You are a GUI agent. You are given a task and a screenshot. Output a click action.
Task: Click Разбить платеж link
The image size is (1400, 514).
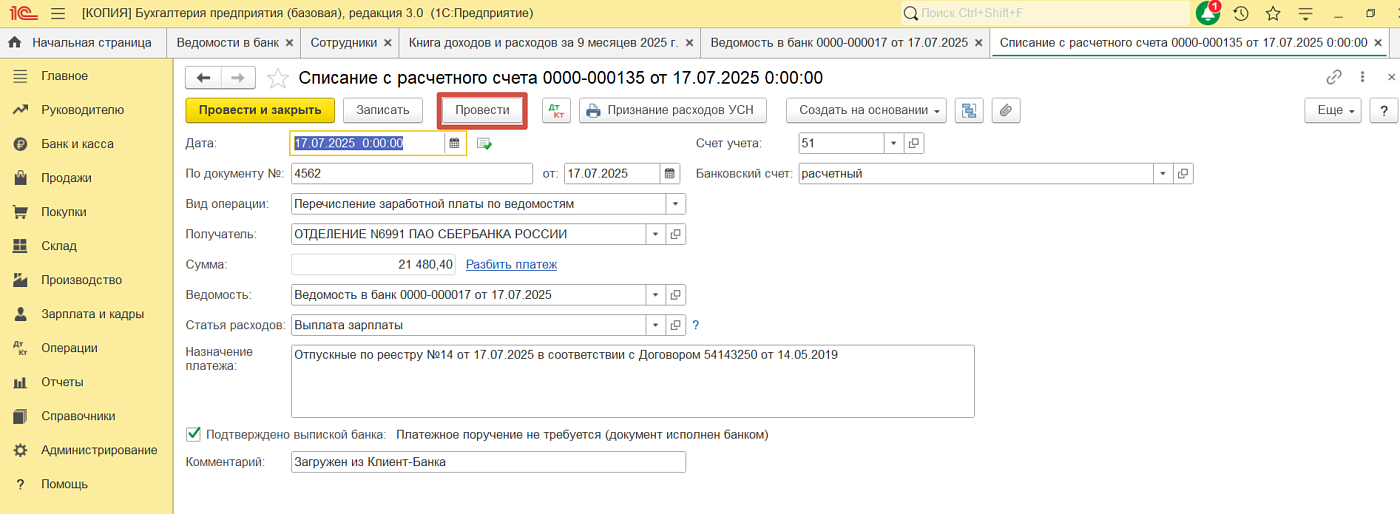click(x=511, y=264)
